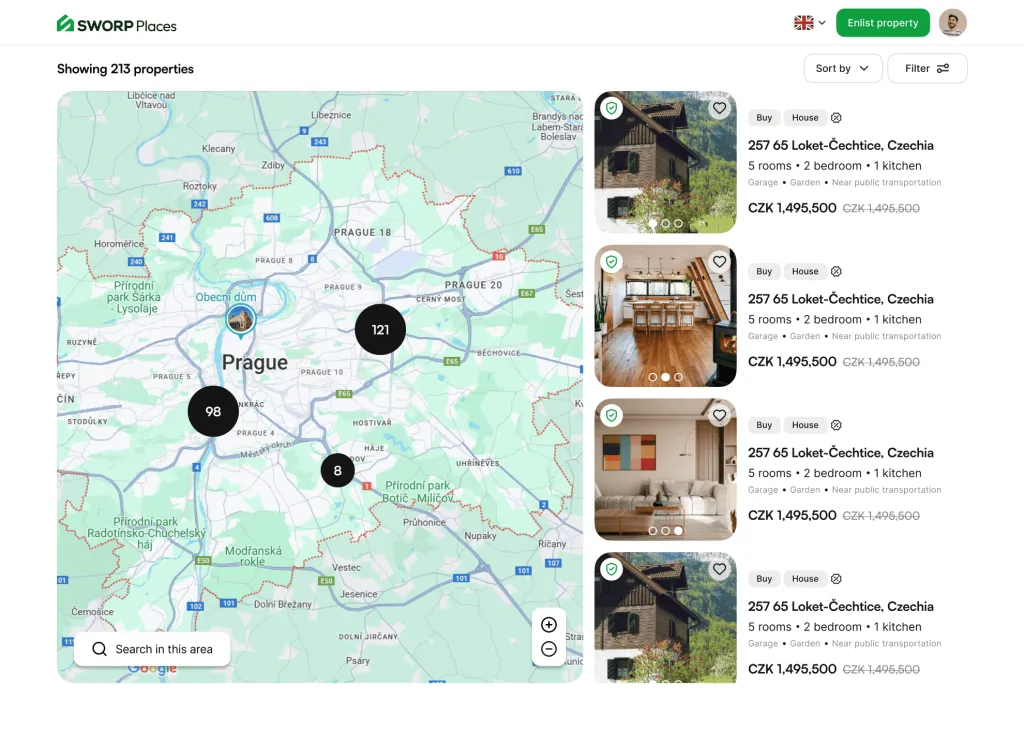Image resolution: width=1024 pixels, height=745 pixels.
Task: Click the verified shield on first listing
Action: tap(612, 108)
